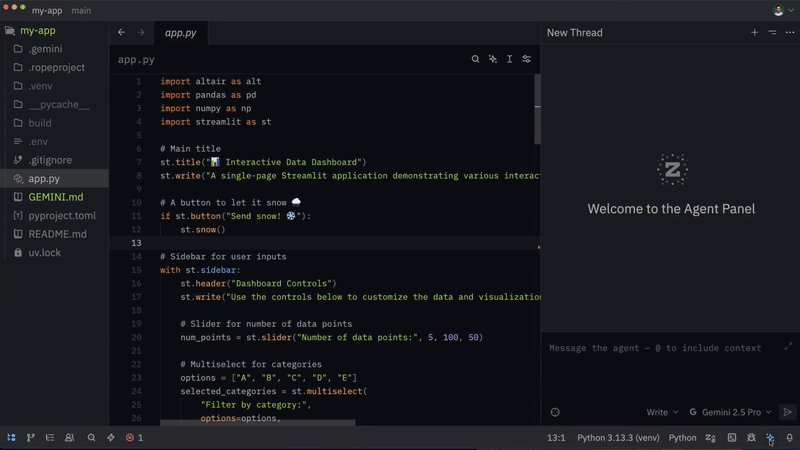
Task: Open the GEMINI.md file
Action: 54,197
